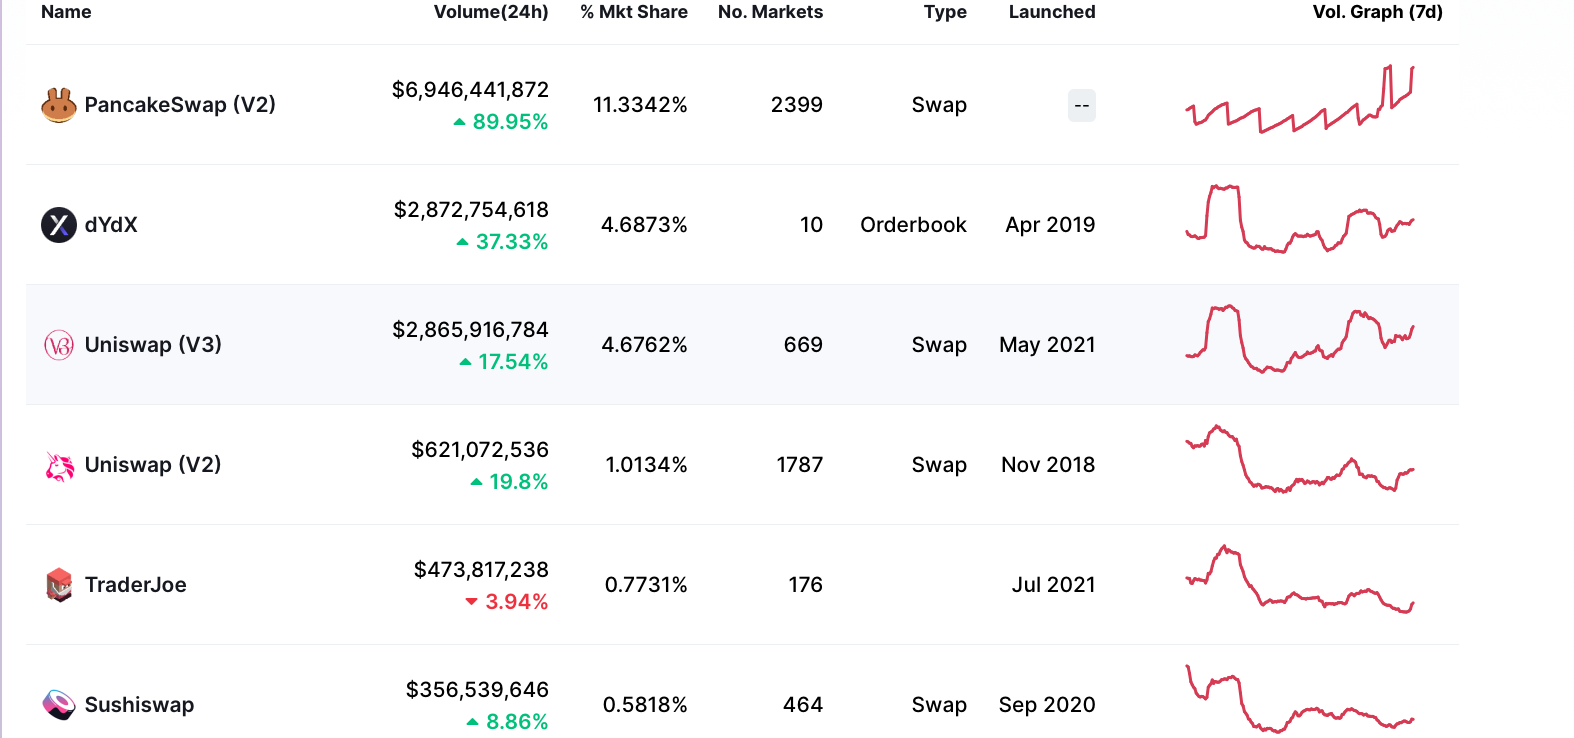Open dYdX exchange page

[111, 225]
